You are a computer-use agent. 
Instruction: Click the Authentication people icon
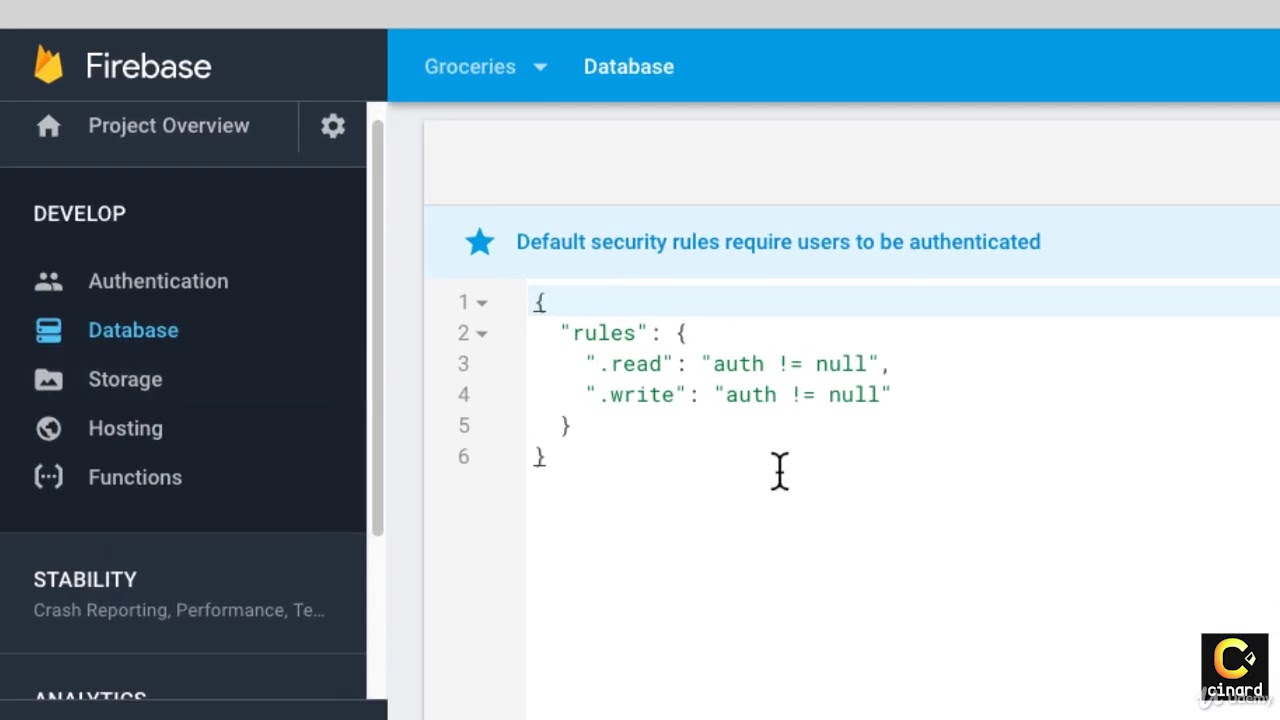pyautogui.click(x=48, y=281)
